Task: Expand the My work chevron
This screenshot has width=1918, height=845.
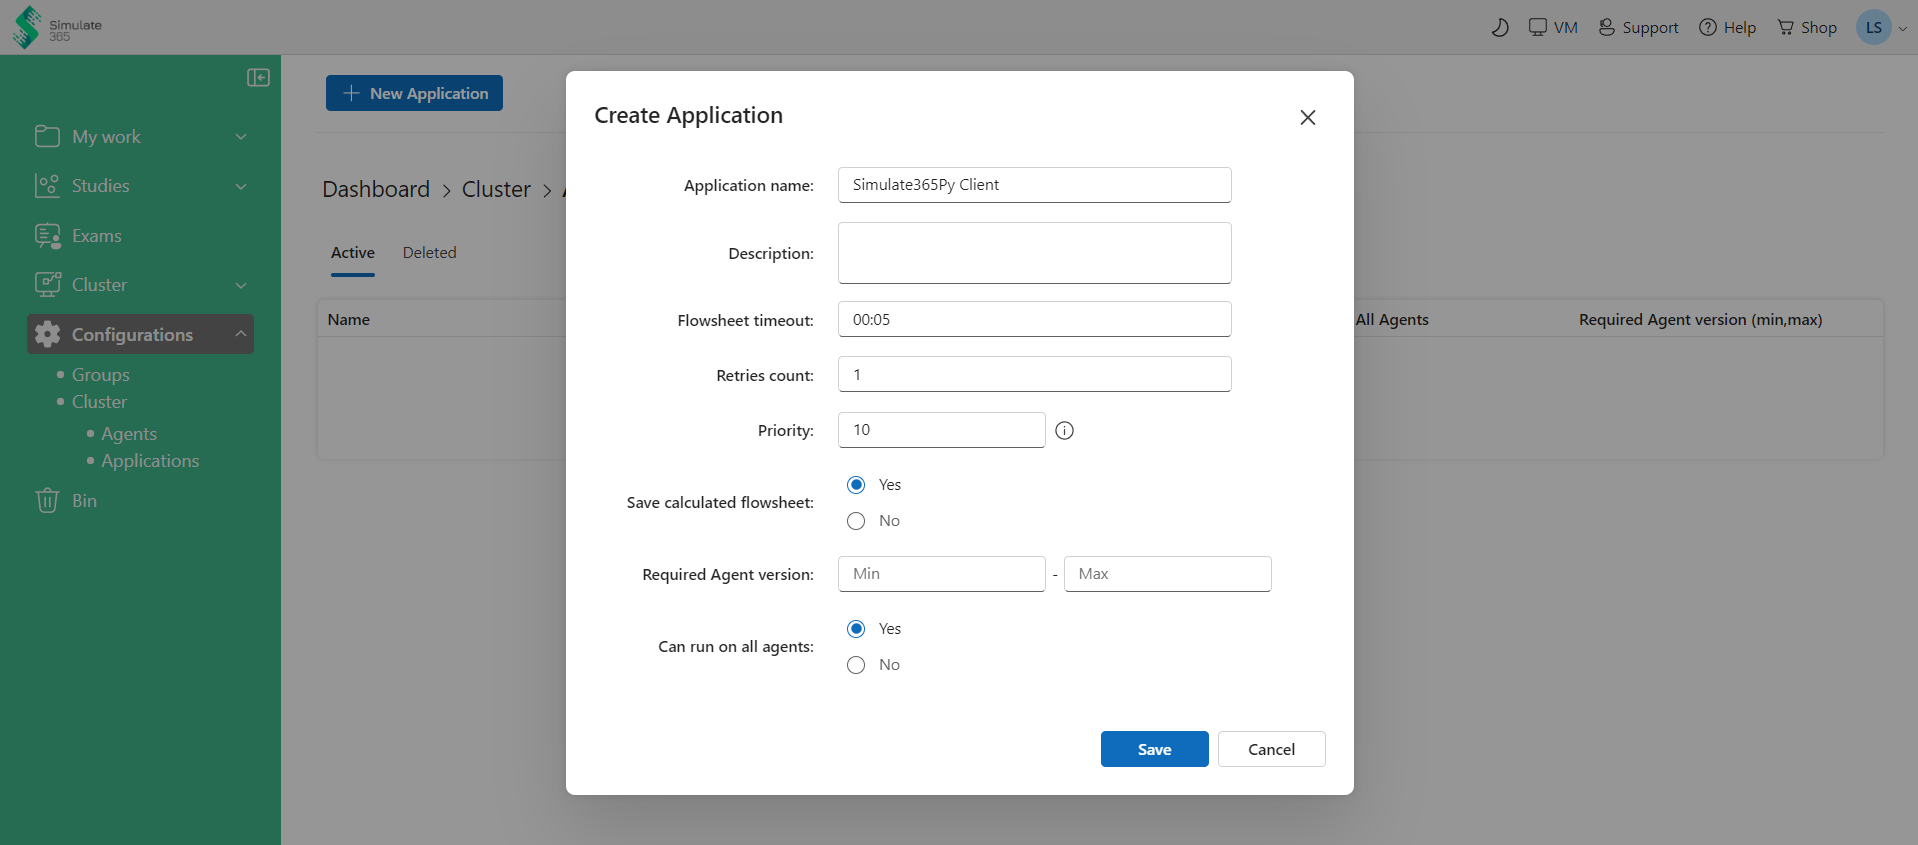Action: pos(241,137)
